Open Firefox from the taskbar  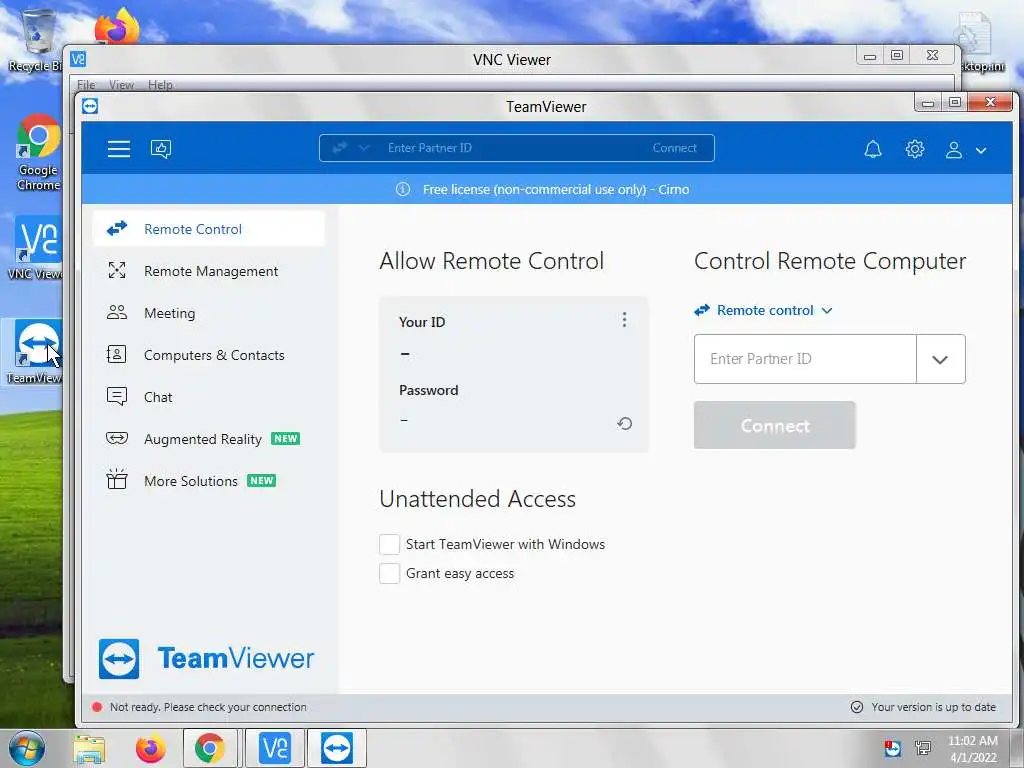[150, 749]
